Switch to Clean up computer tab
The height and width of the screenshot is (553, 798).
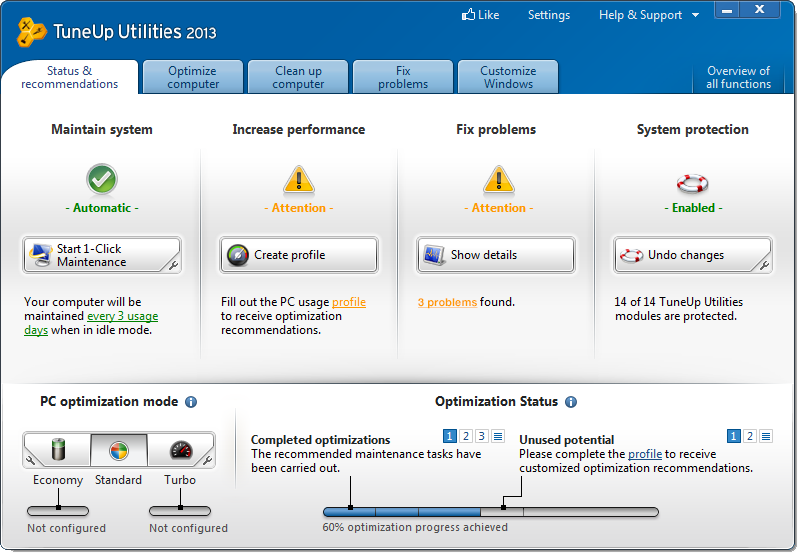click(x=298, y=77)
